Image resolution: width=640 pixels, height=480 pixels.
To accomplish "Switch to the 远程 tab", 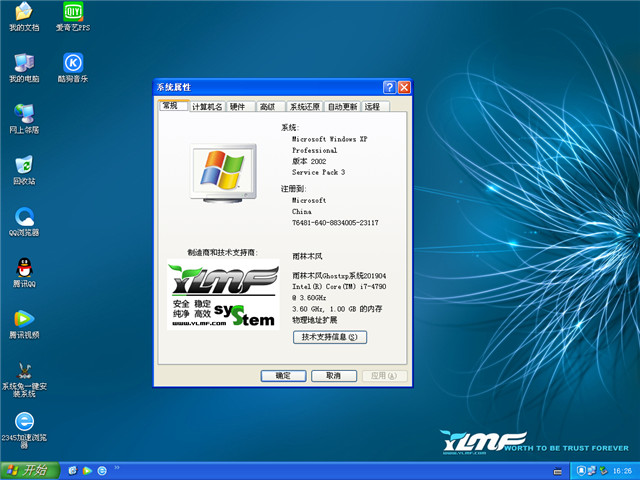I will [x=375, y=107].
